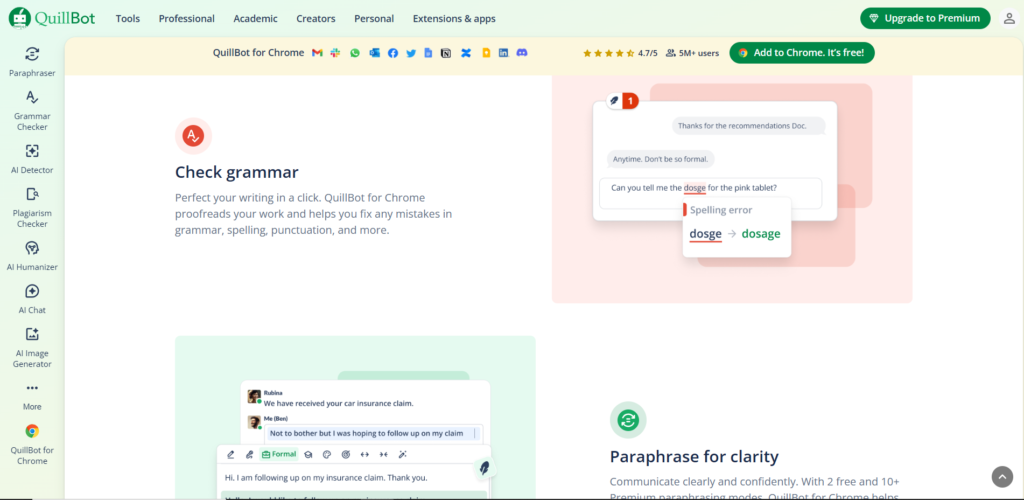Select the AI Detector sidebar icon

coord(32,152)
